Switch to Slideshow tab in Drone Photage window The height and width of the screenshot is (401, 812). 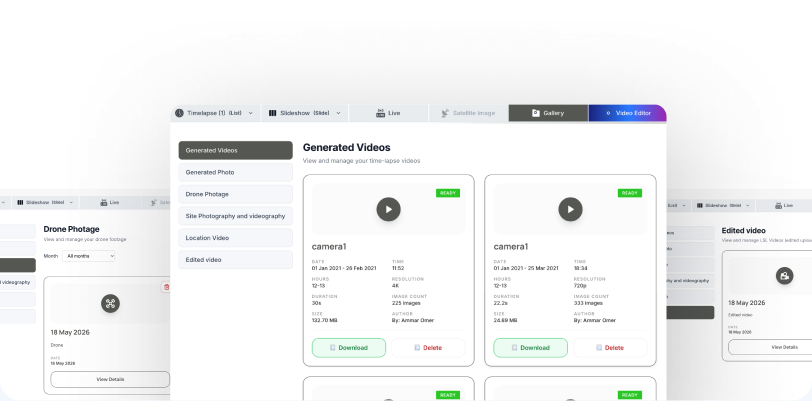point(46,203)
